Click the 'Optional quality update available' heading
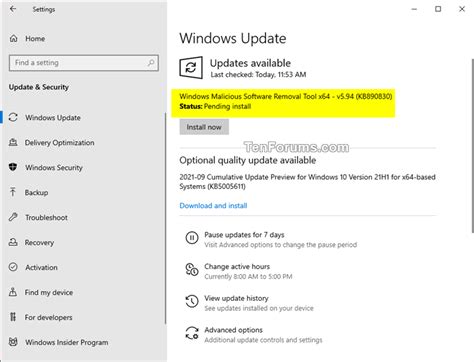 [248, 160]
